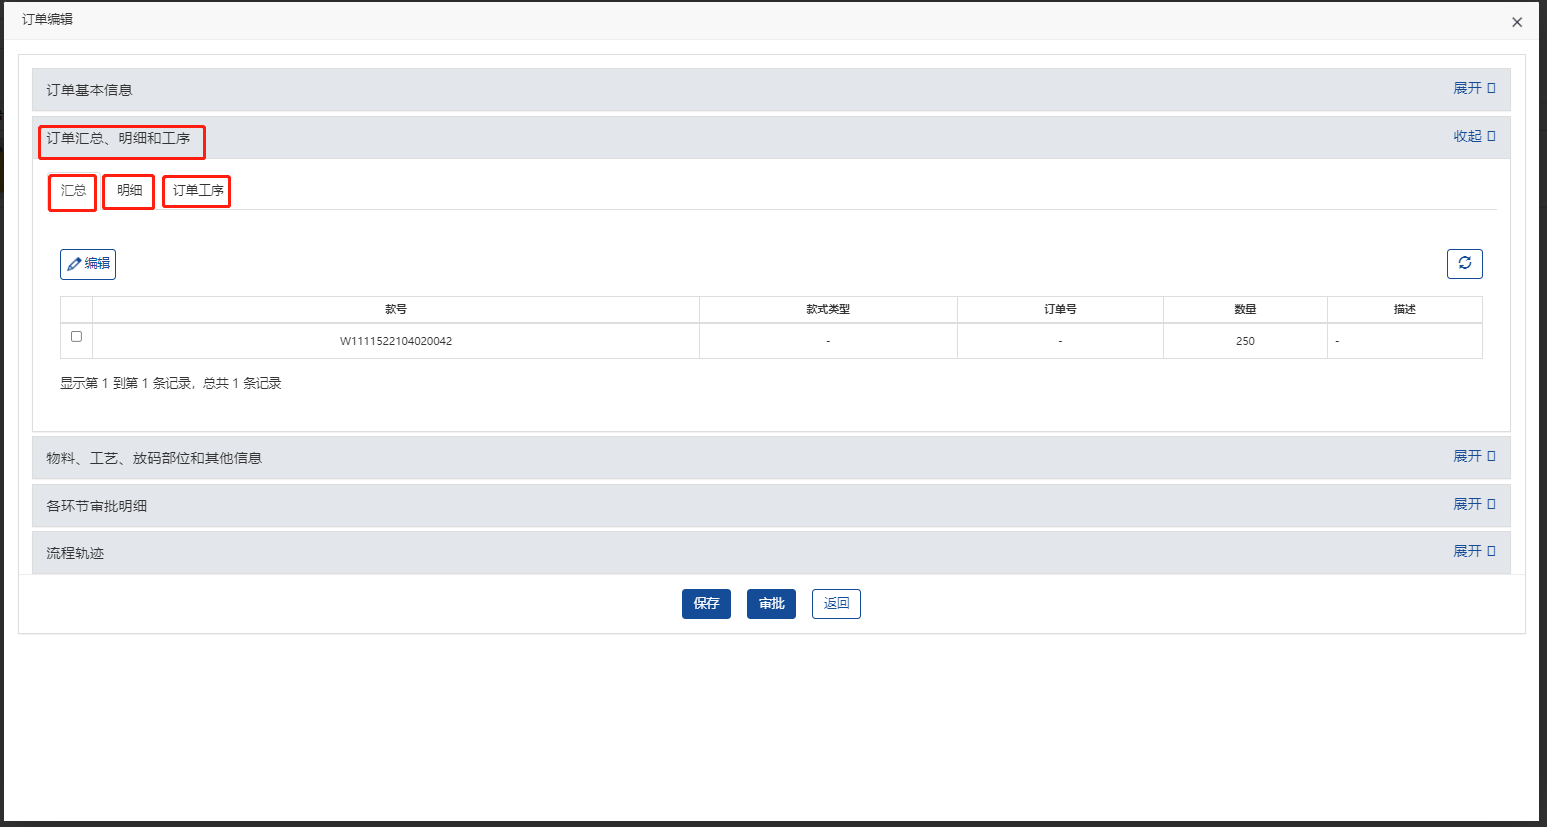Image resolution: width=1547 pixels, height=827 pixels.
Task: Expand the 订单基本信息 section
Action: [1473, 89]
